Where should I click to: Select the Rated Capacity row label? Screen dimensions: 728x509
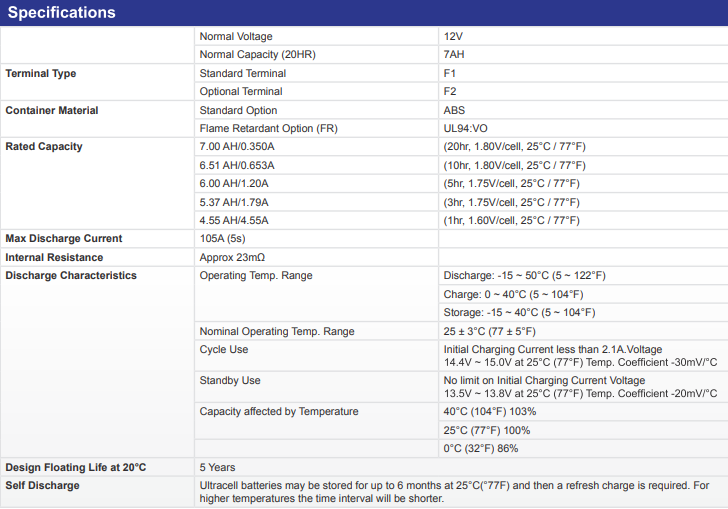click(x=44, y=147)
